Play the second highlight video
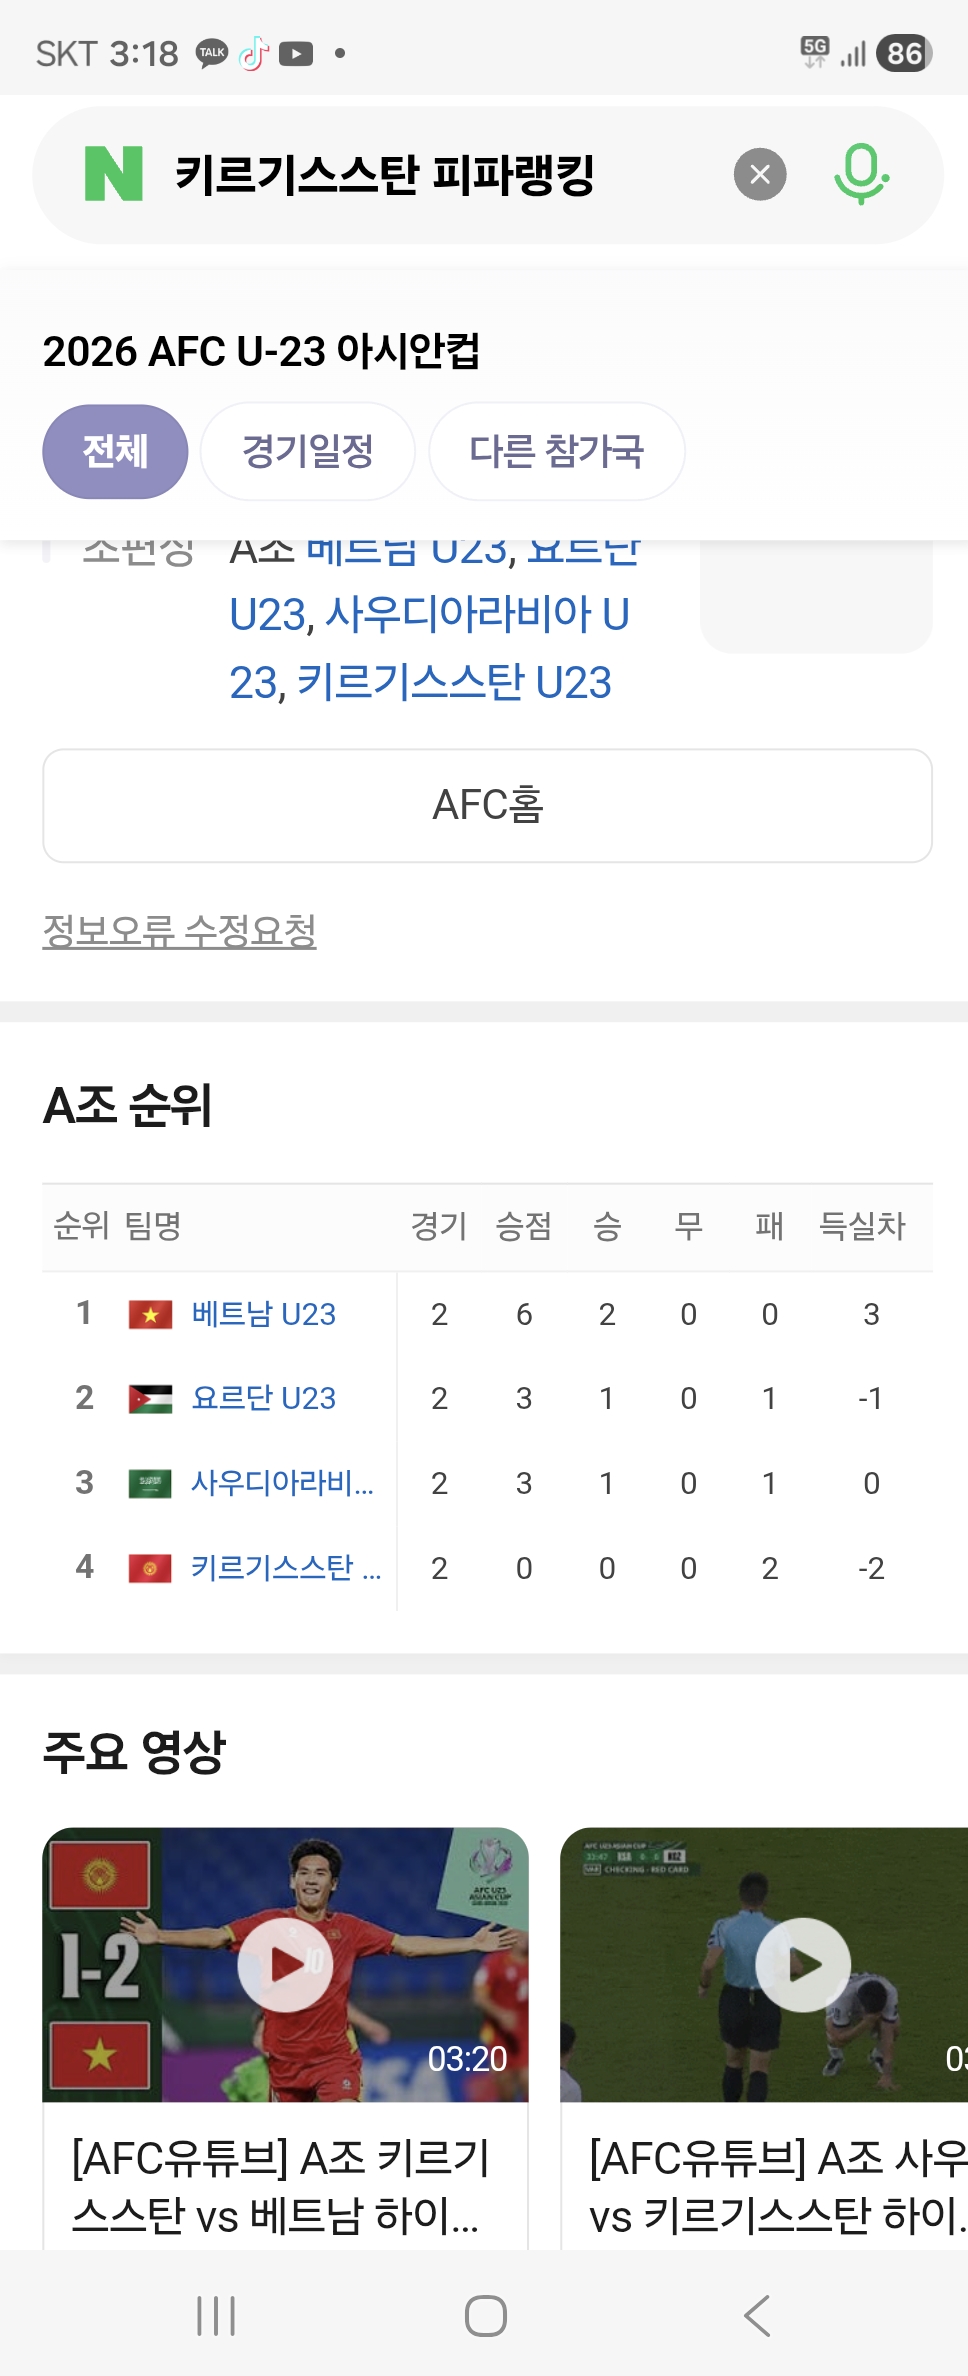 point(803,1964)
